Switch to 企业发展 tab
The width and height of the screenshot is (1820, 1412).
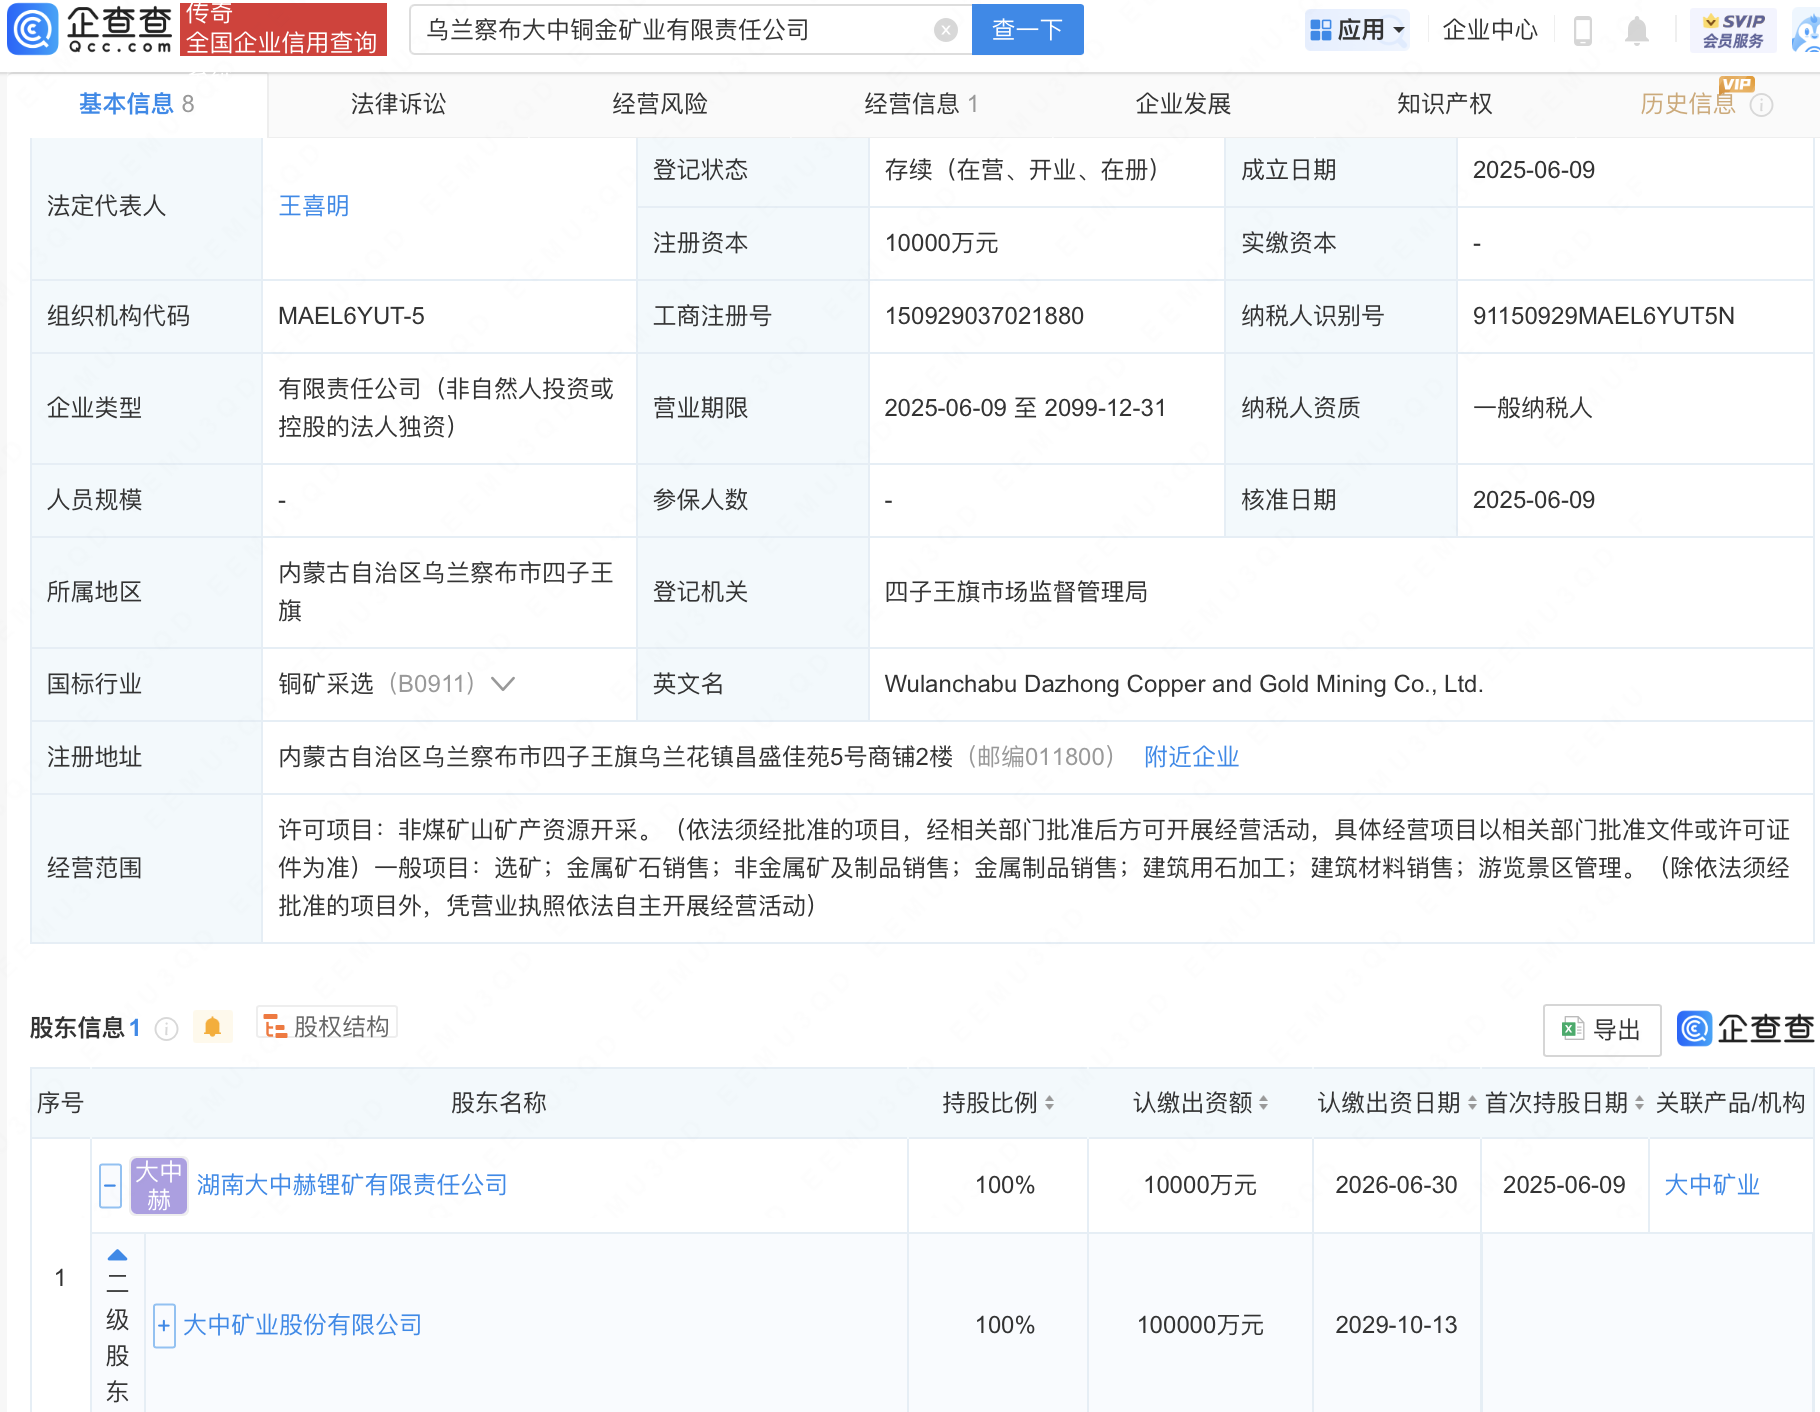point(1183,104)
